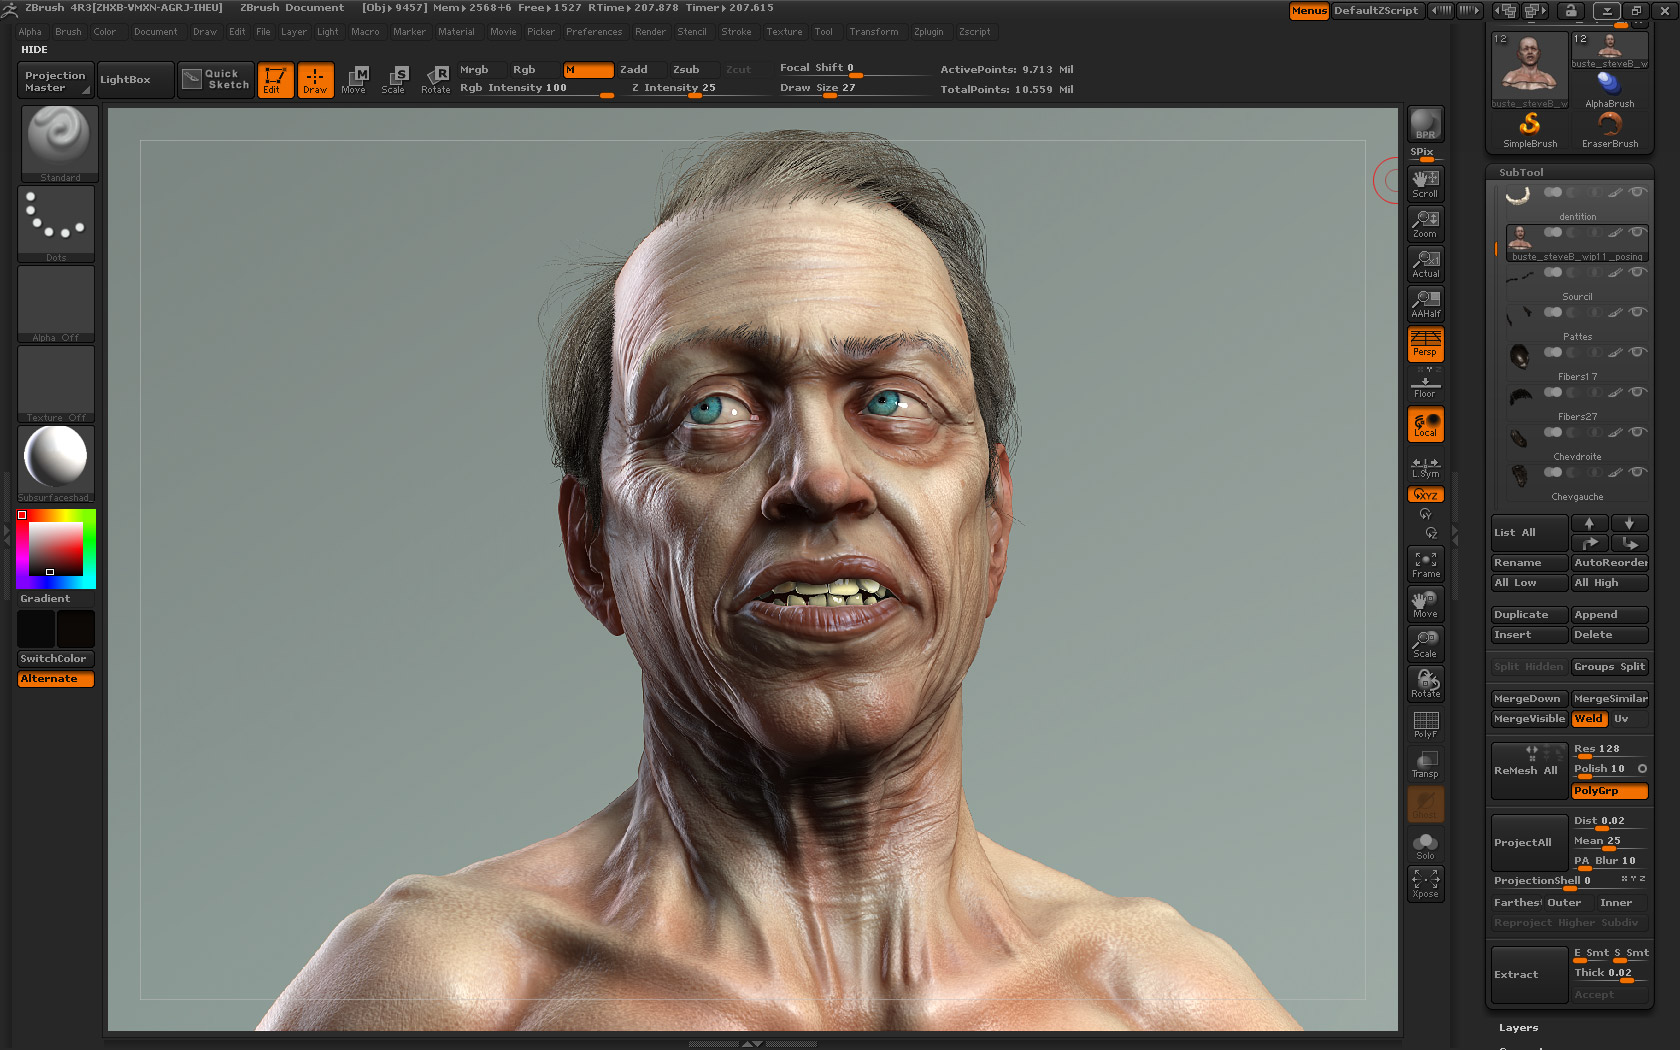Toggle the Weld option
The image size is (1680, 1050).
coord(1589,719)
